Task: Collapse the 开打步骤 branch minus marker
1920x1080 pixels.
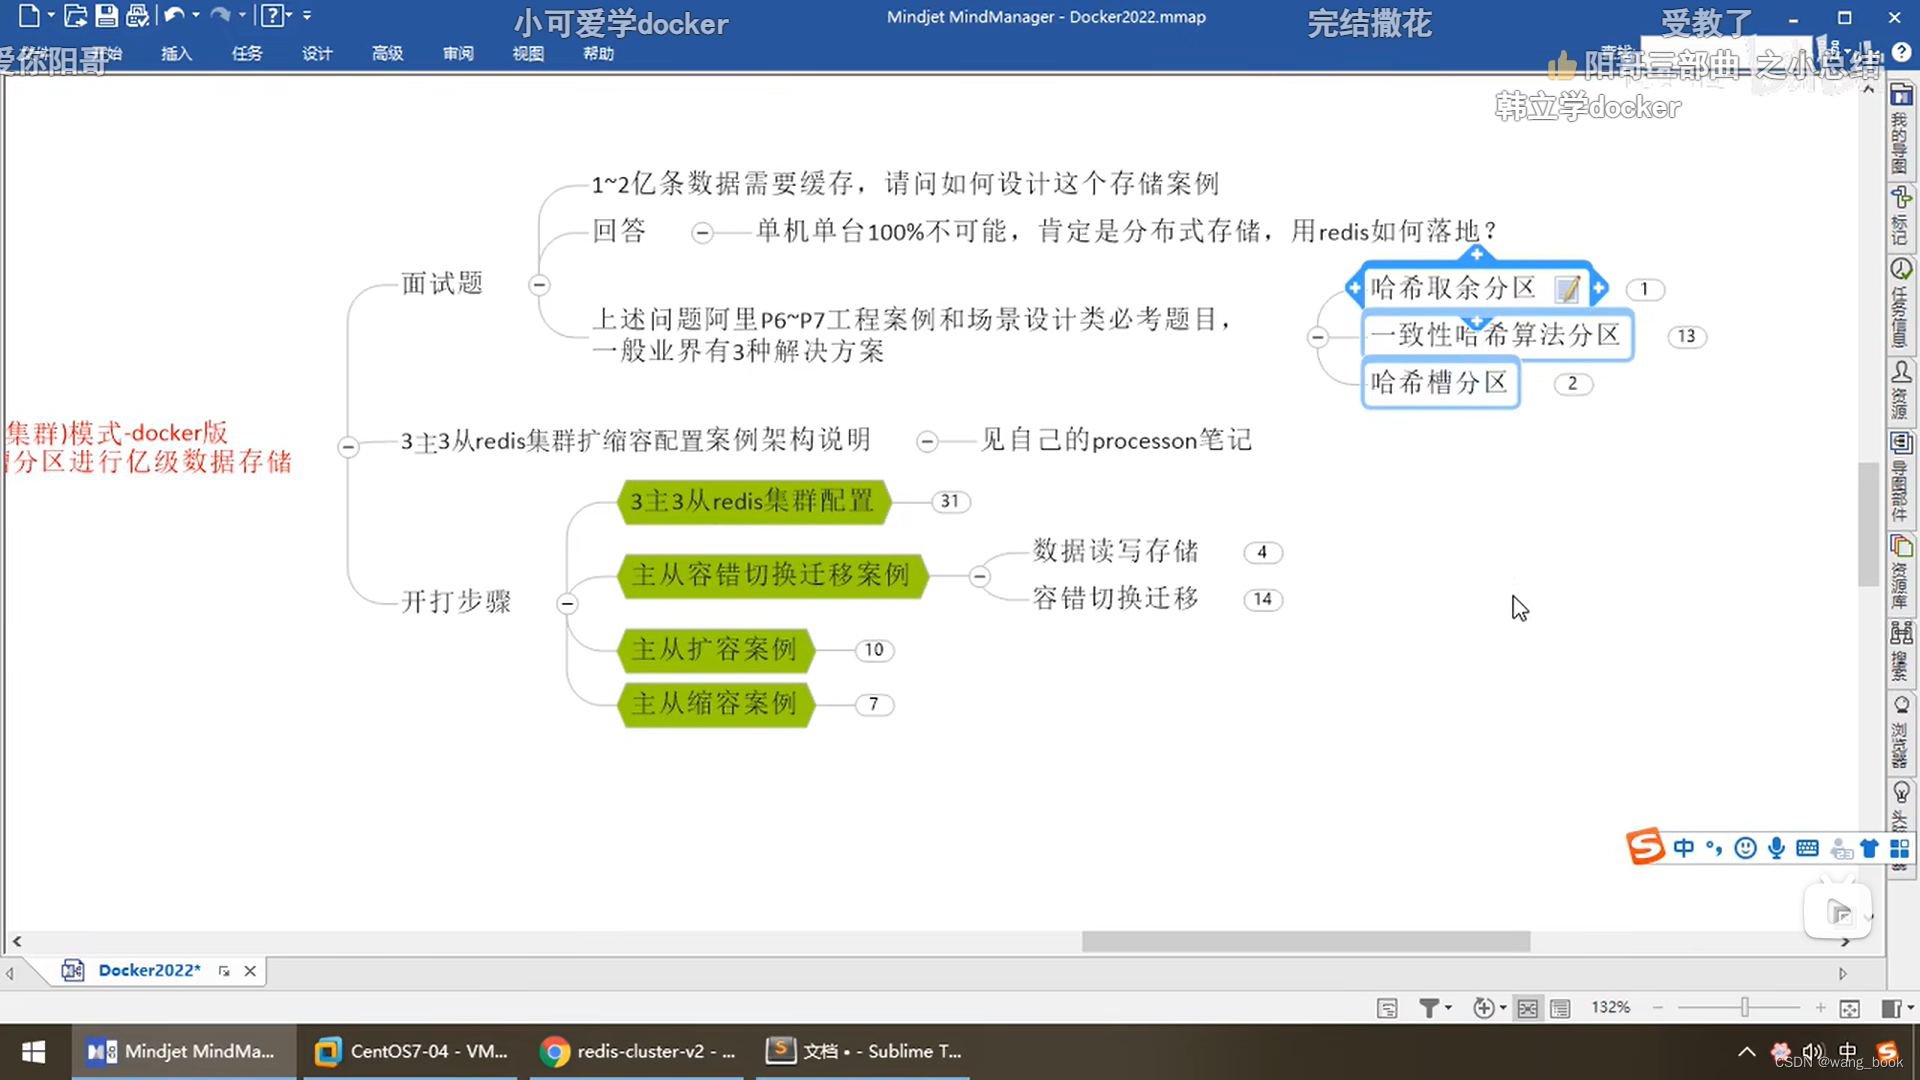Action: point(566,603)
